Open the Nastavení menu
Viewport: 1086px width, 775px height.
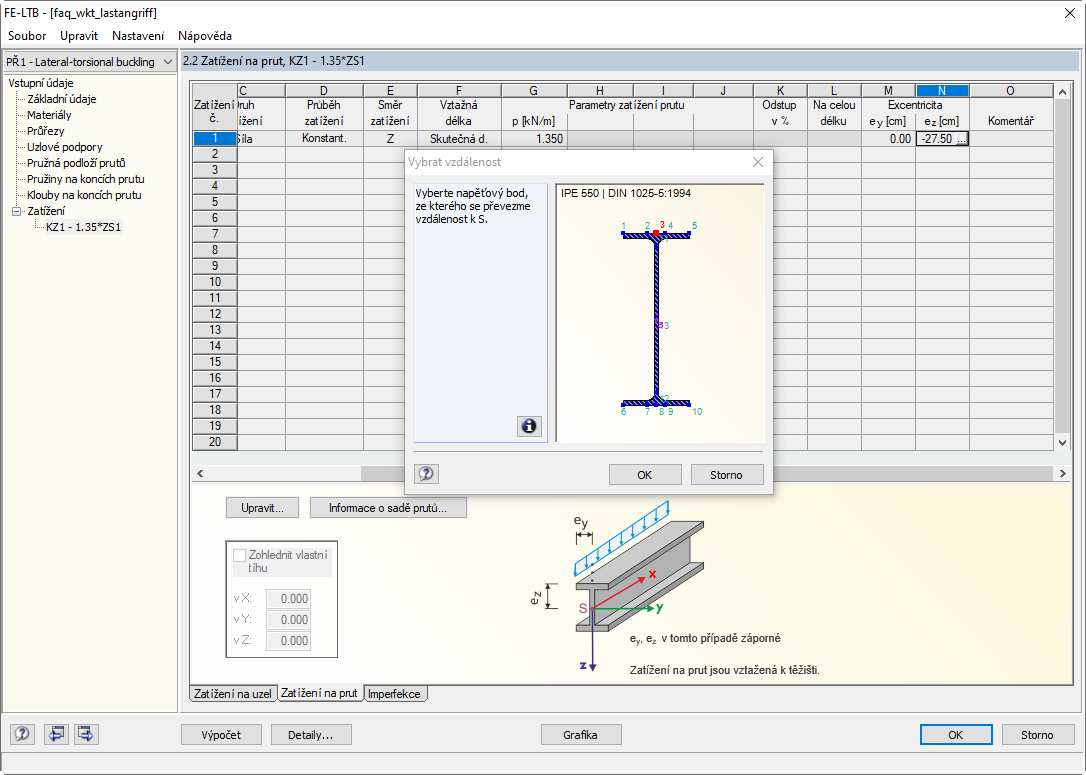[x=138, y=35]
